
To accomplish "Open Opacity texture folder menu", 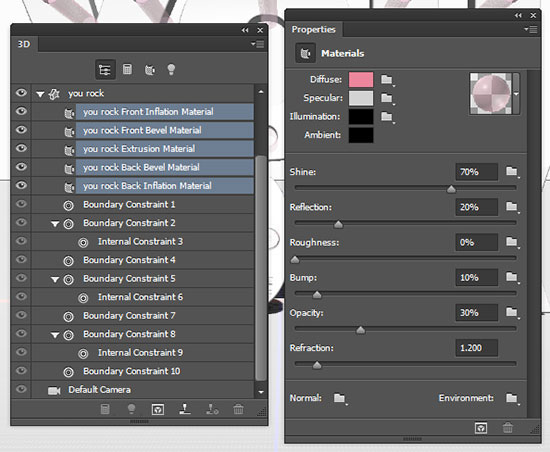I will [512, 312].
